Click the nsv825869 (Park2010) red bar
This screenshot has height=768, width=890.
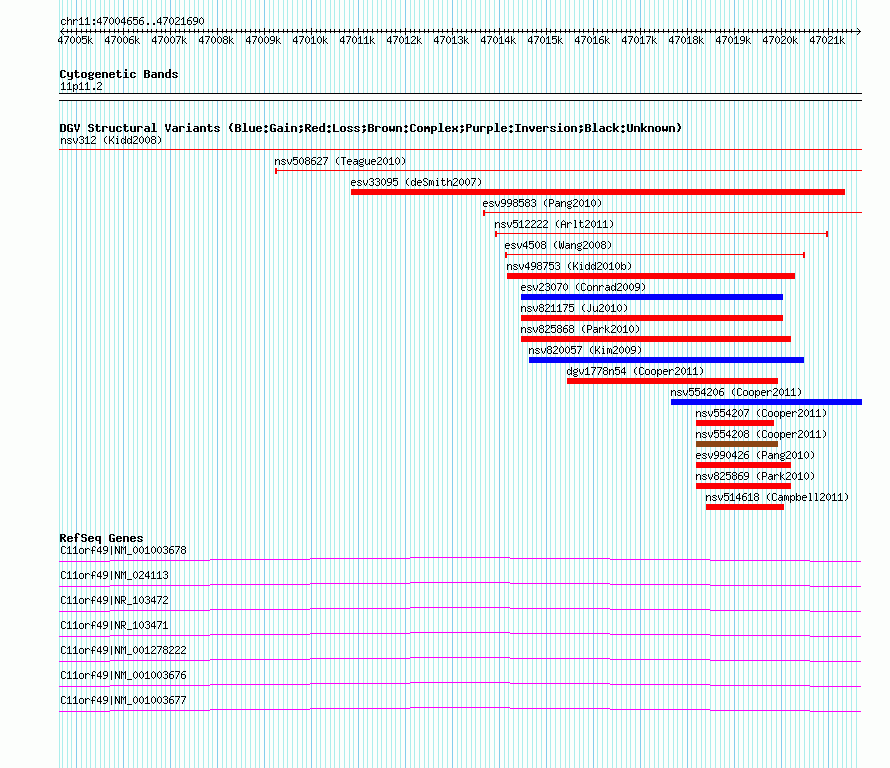tap(743, 486)
